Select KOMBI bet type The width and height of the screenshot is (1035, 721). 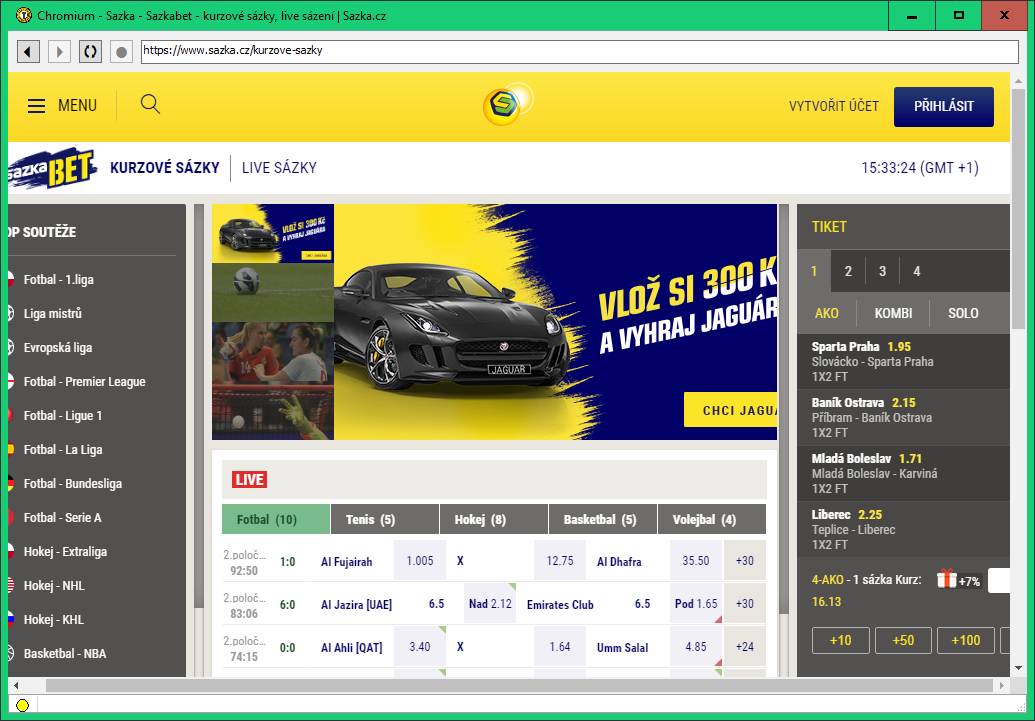(x=893, y=313)
